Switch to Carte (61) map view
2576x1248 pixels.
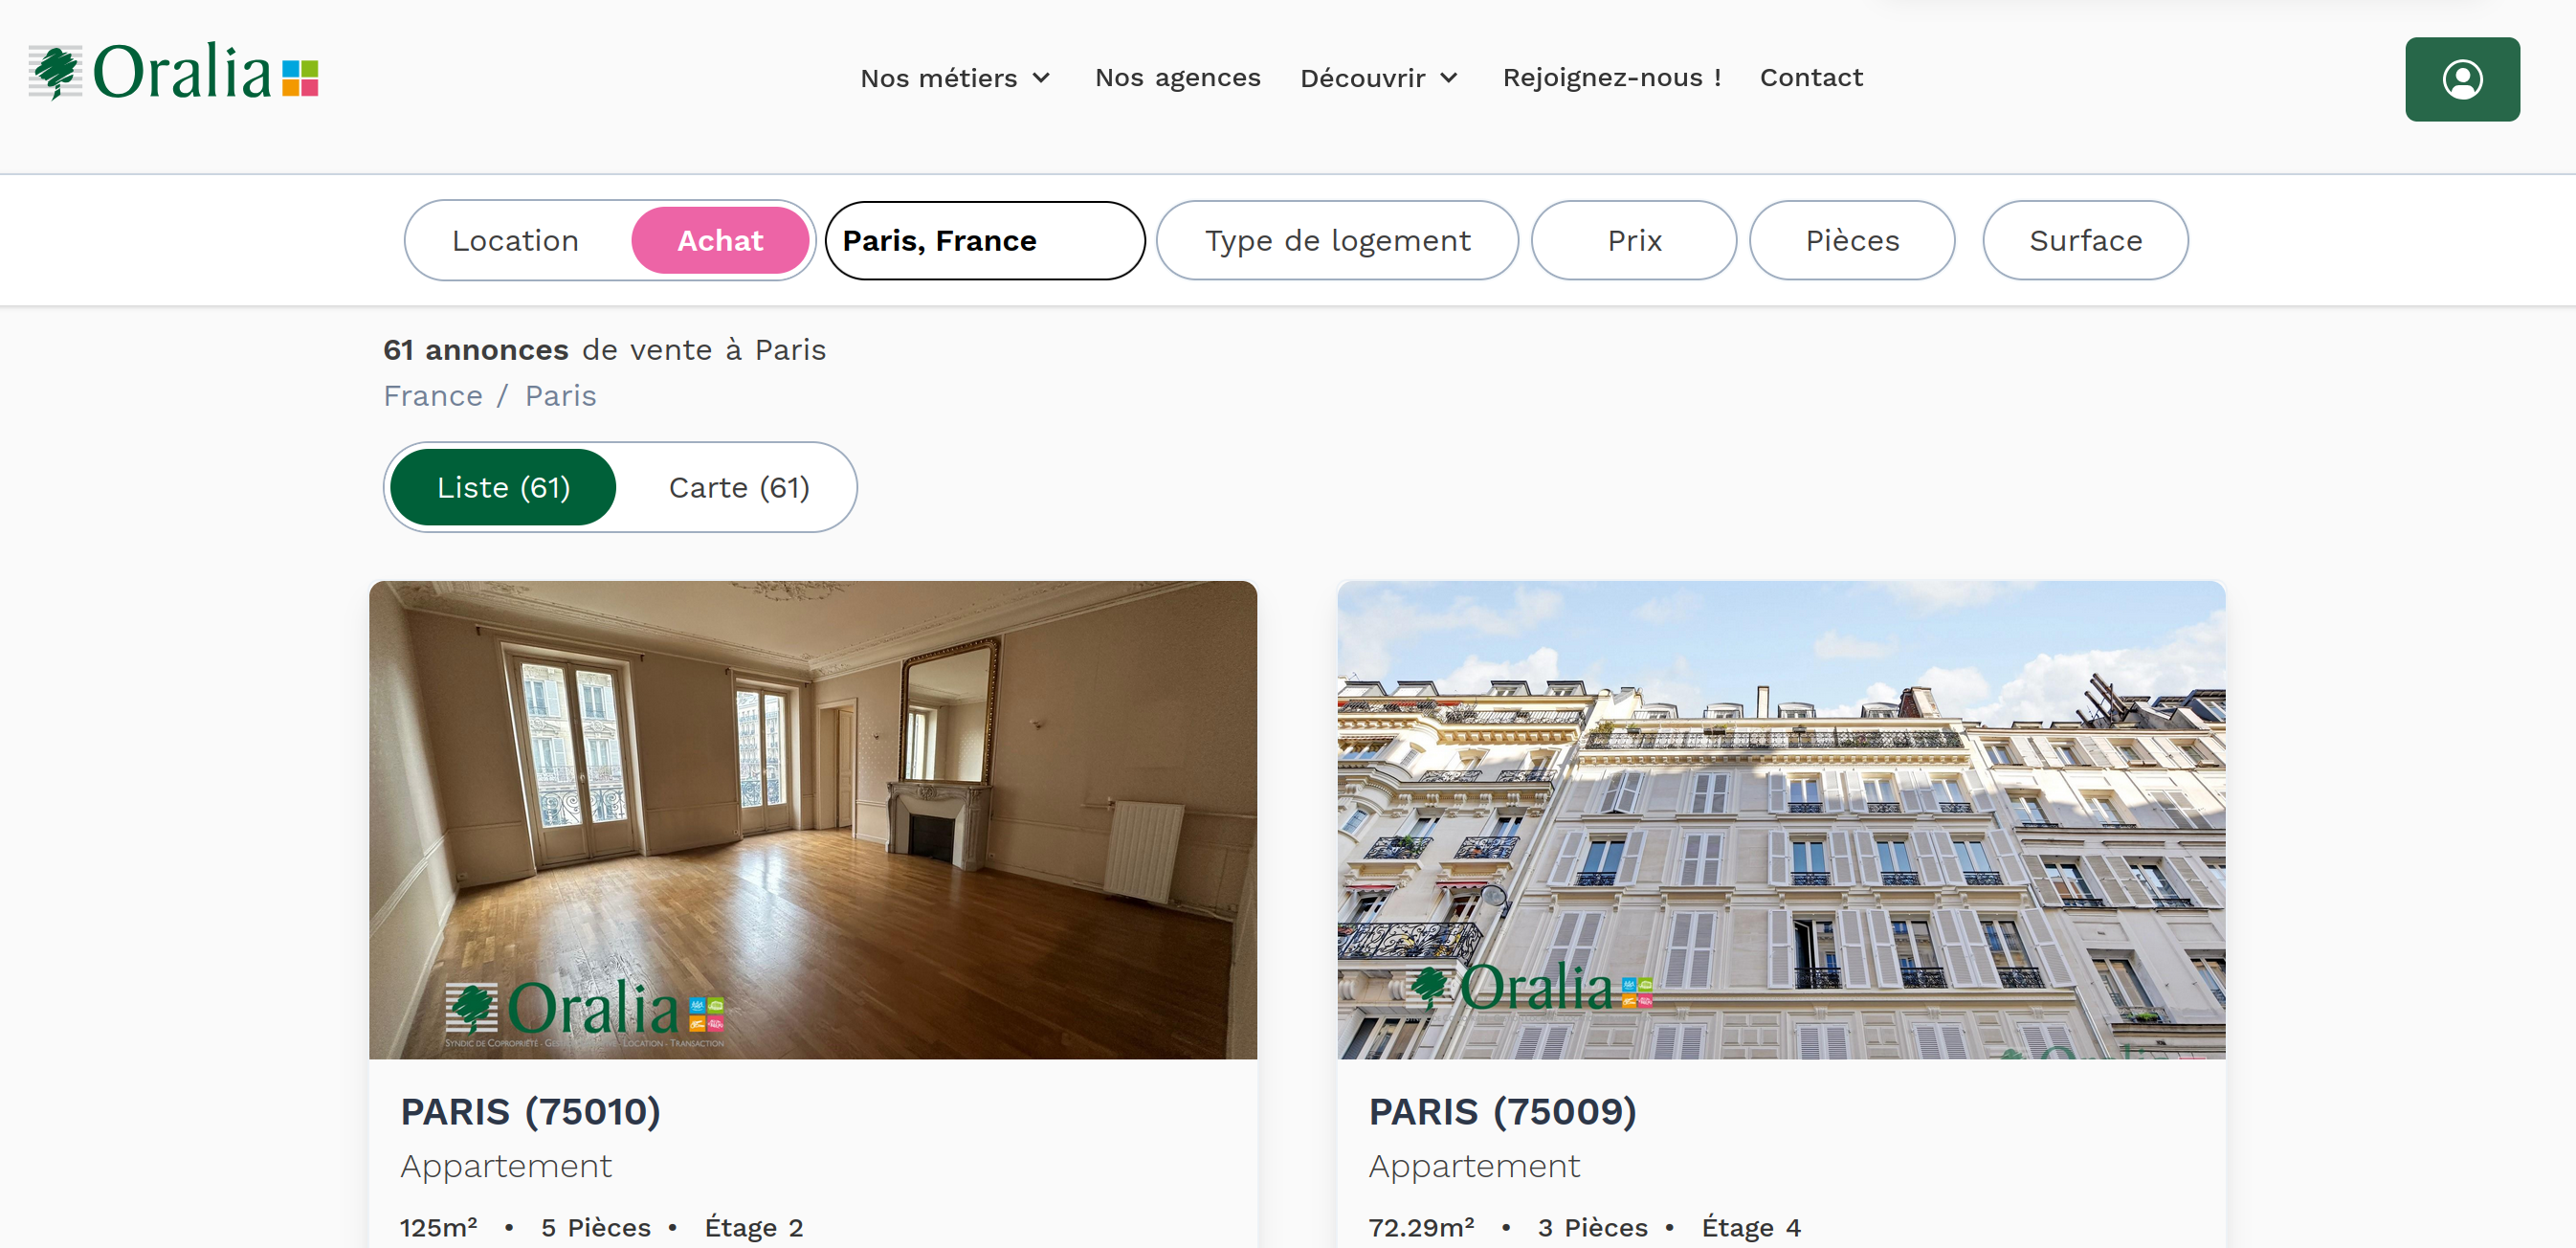point(738,487)
